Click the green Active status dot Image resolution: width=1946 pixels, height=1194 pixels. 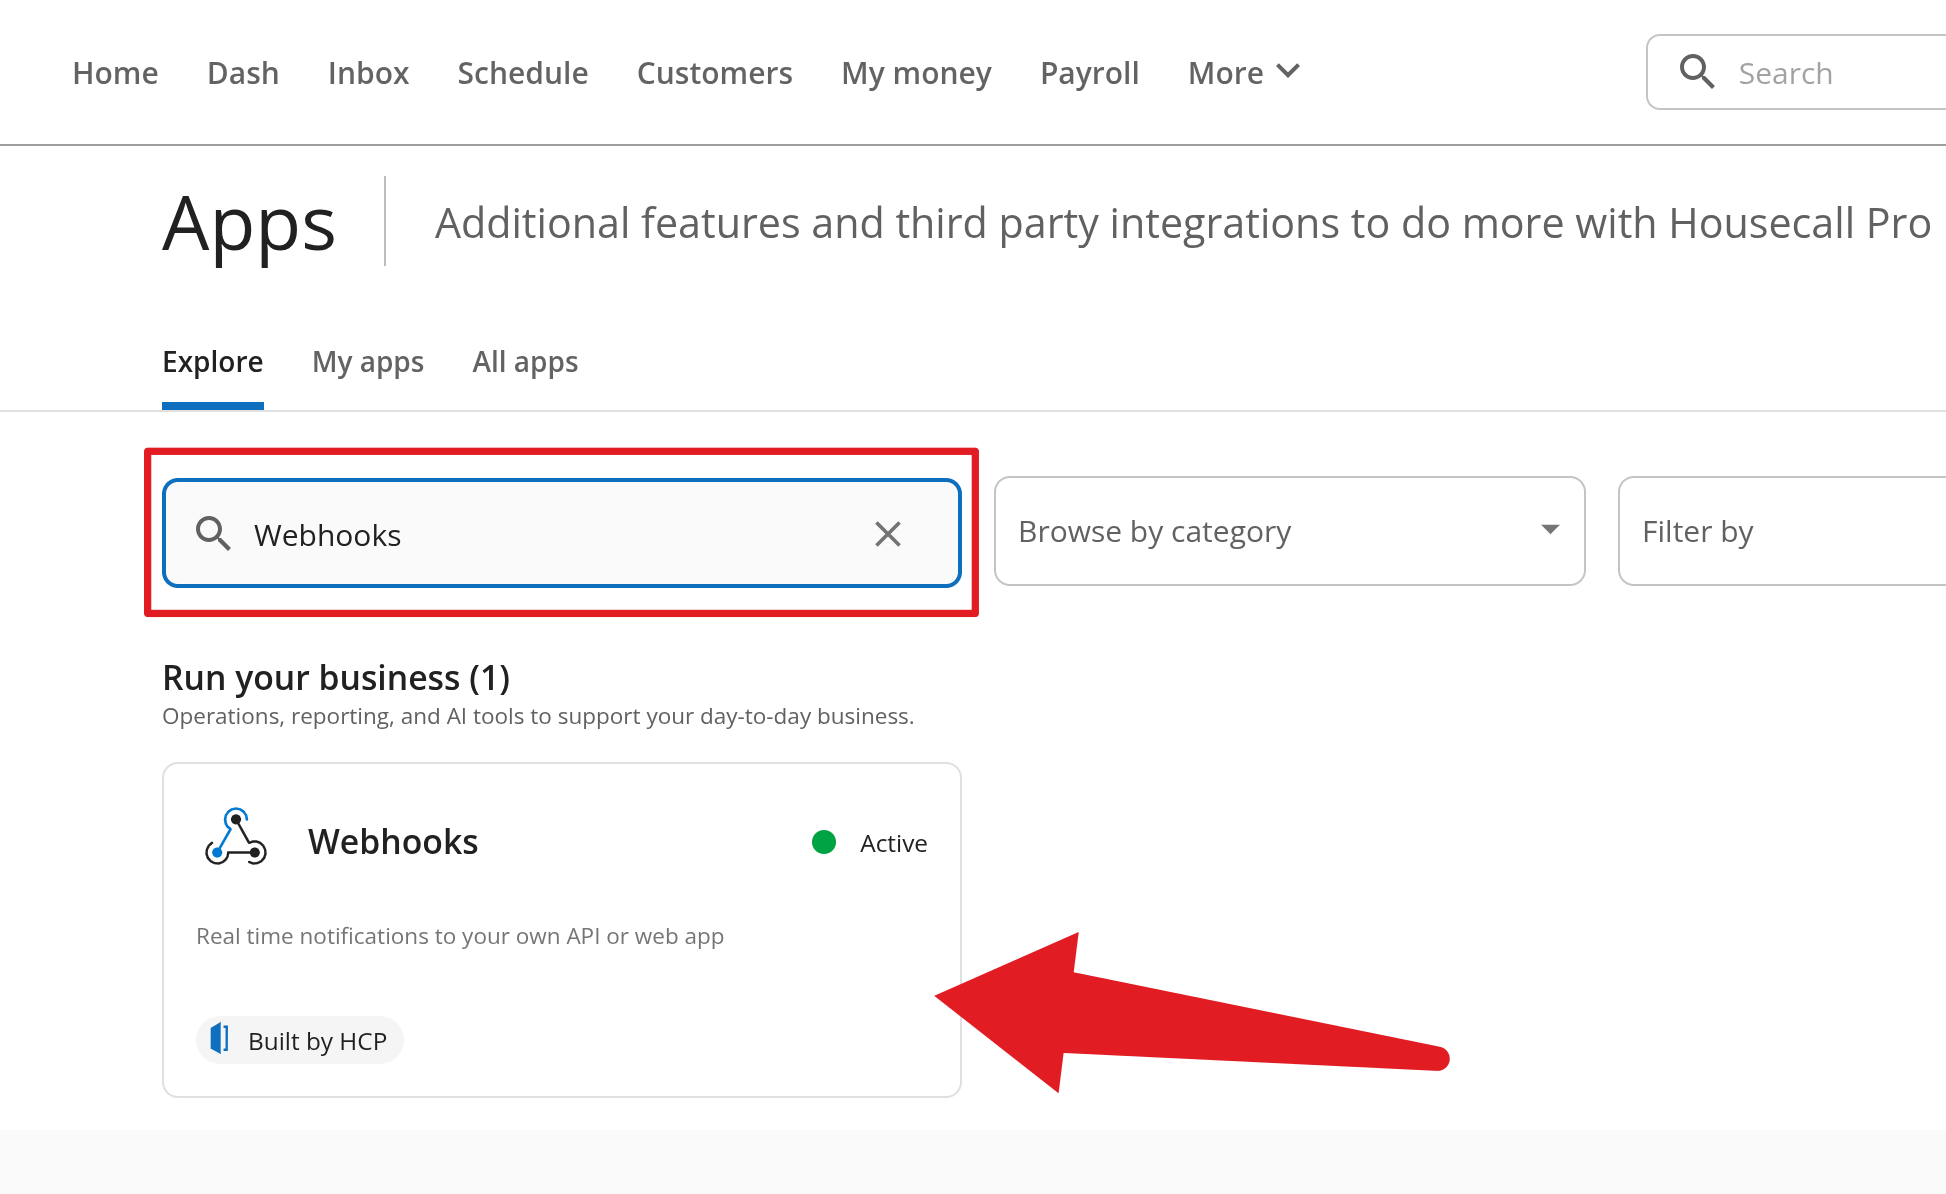pyautogui.click(x=824, y=843)
